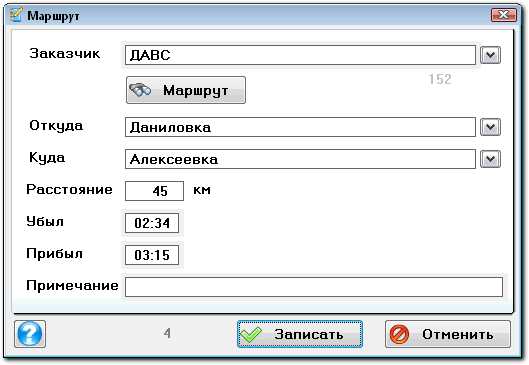Click the gray number 152 label
The height and width of the screenshot is (365, 529).
[x=440, y=79]
